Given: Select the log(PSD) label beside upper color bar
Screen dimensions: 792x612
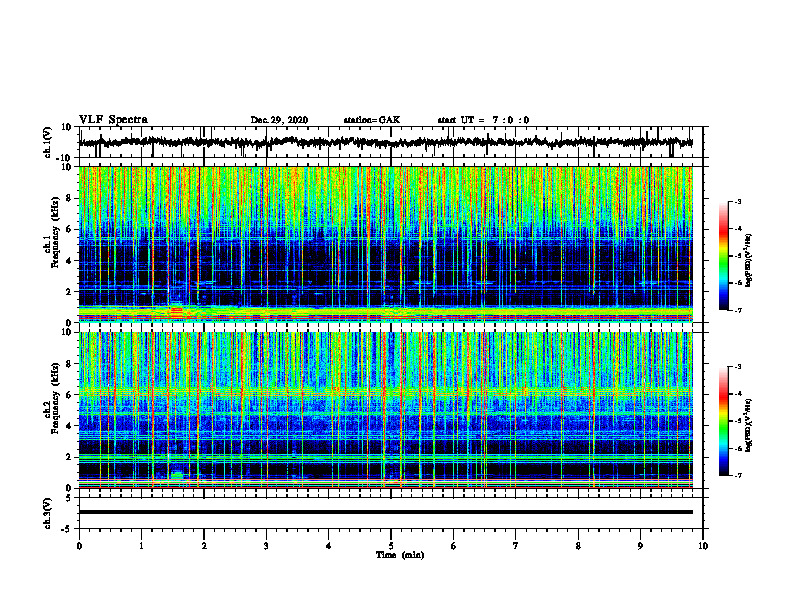Looking at the screenshot, I should click(748, 260).
